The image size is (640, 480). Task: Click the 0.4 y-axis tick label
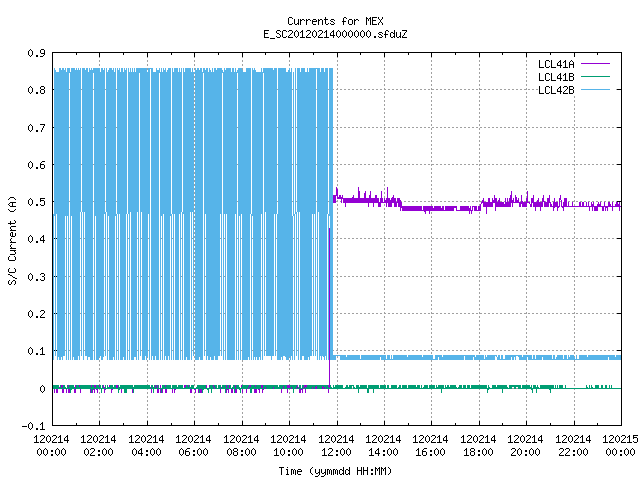point(36,239)
